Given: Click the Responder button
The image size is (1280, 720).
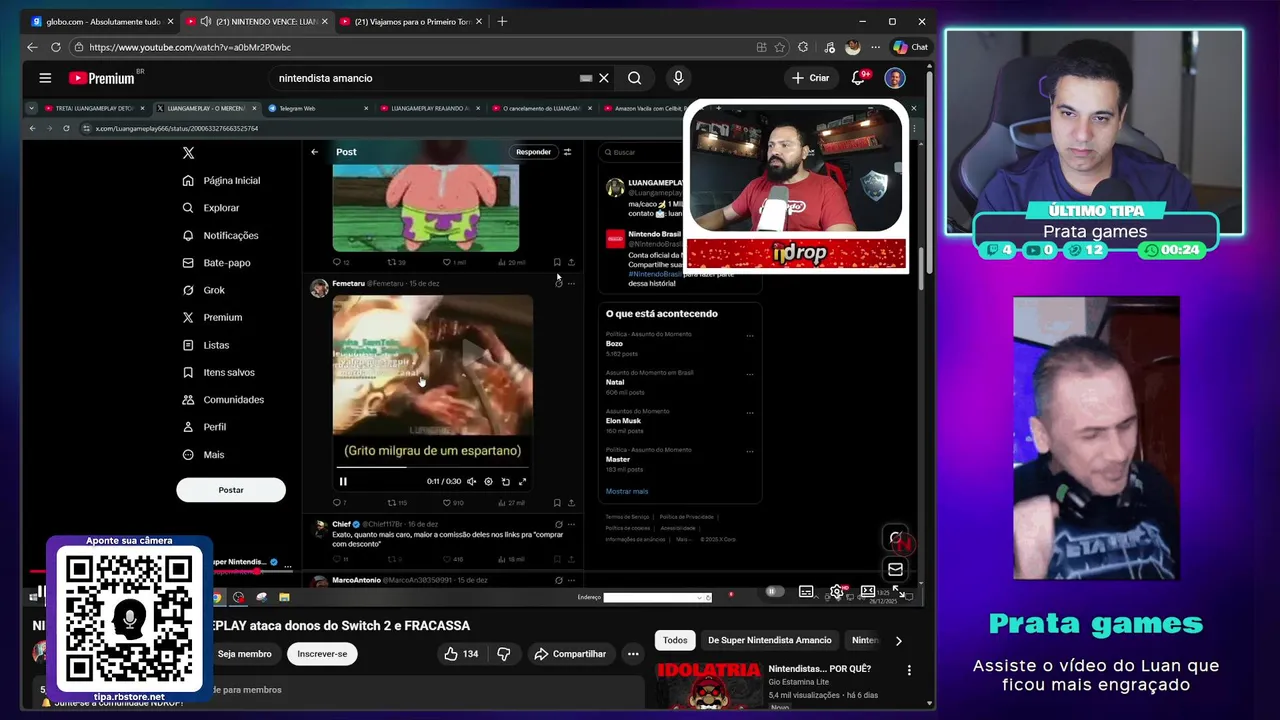Looking at the screenshot, I should tap(533, 152).
